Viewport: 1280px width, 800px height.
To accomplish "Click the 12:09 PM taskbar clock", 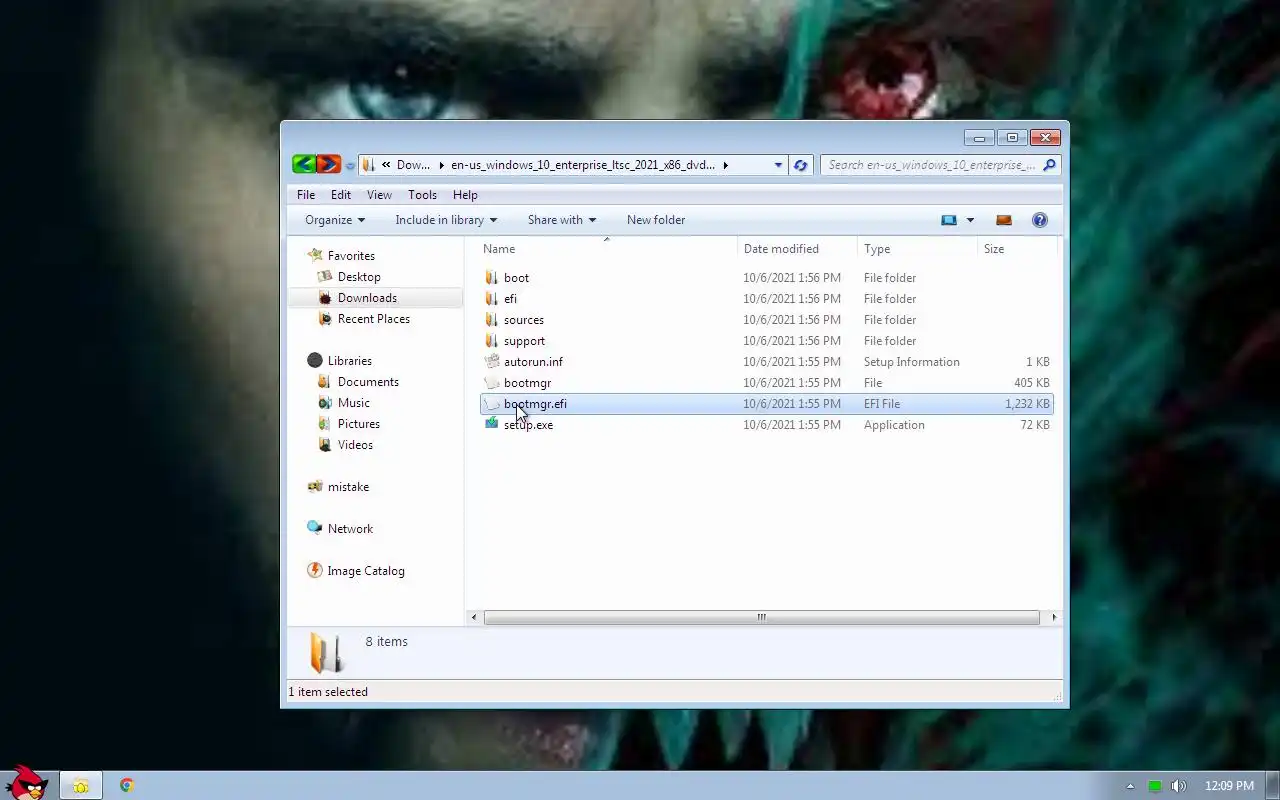I will (x=1229, y=786).
